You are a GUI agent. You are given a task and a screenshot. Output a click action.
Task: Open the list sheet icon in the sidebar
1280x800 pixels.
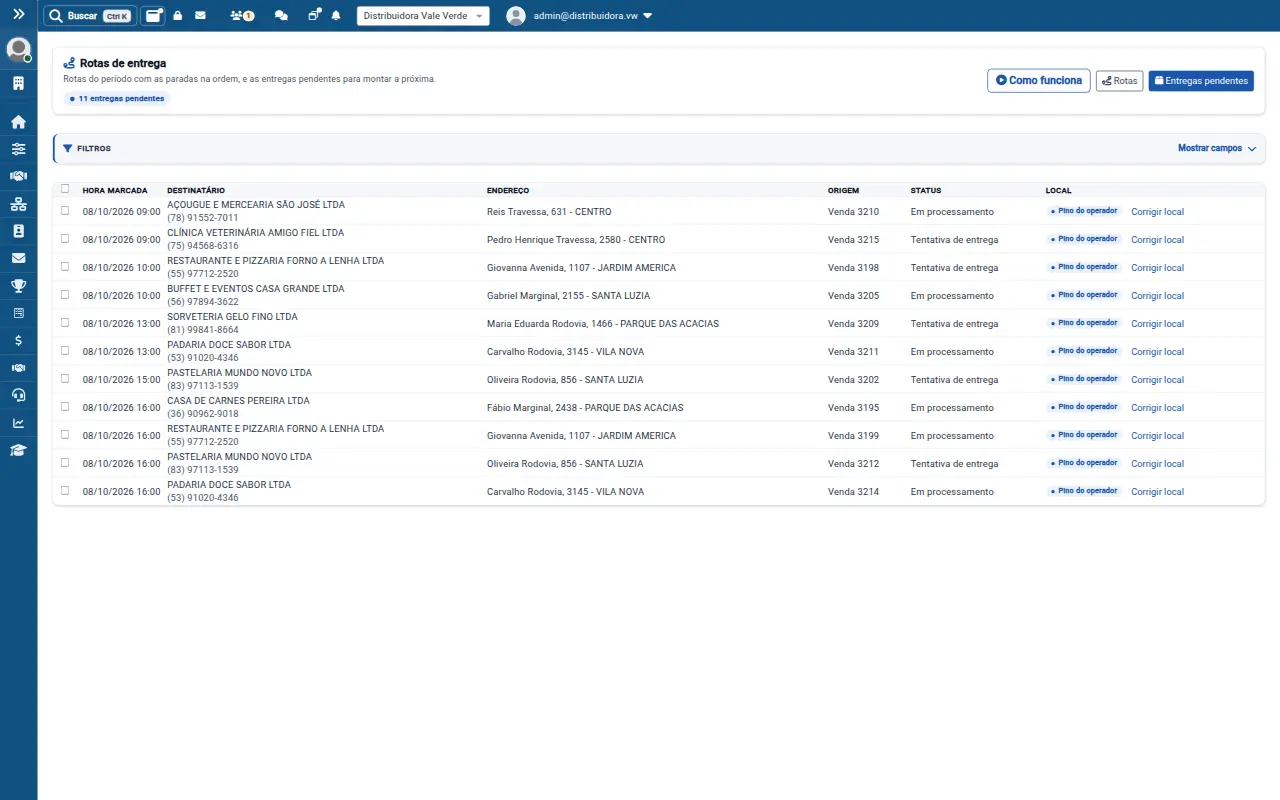tap(18, 313)
